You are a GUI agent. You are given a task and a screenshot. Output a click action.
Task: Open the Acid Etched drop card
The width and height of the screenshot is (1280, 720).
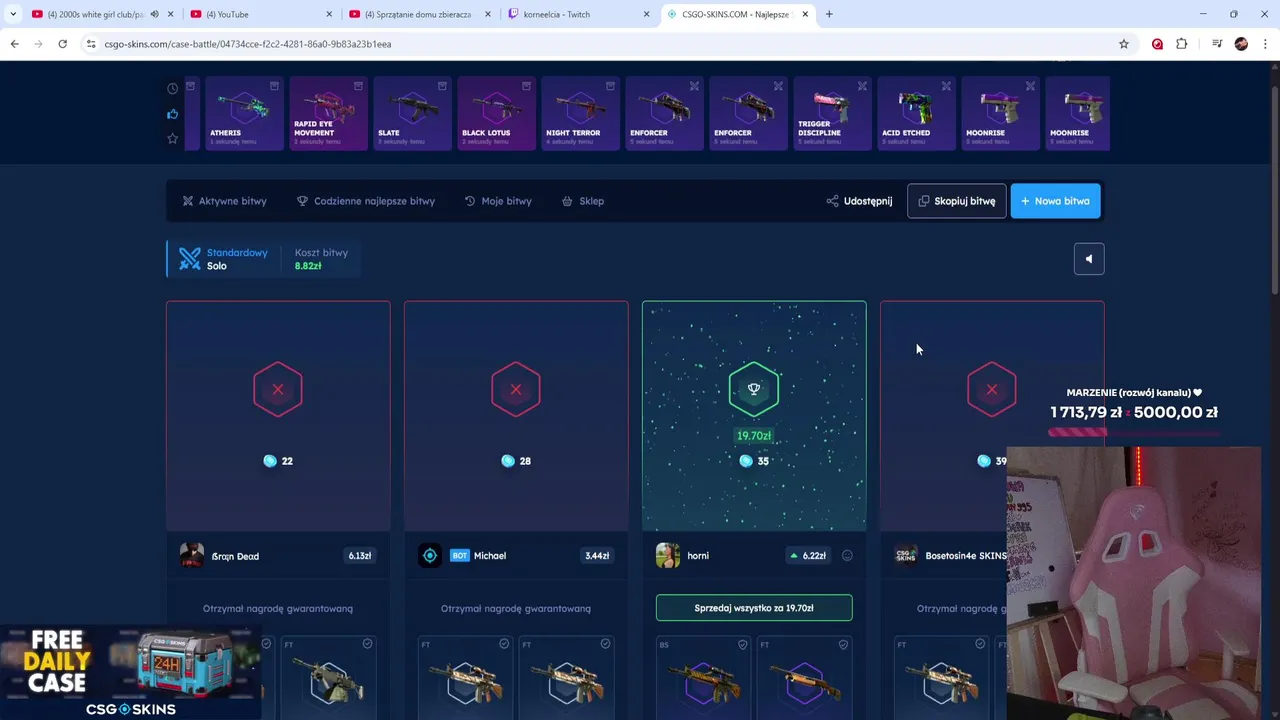pos(916,114)
